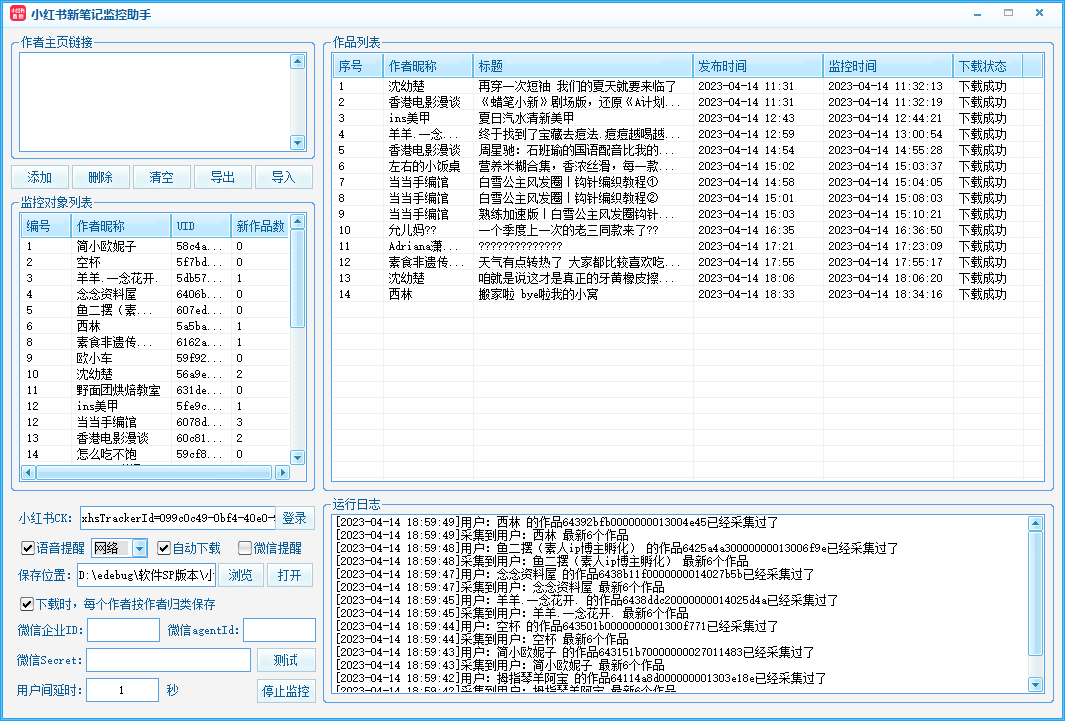1065x721 pixels.
Task: Select work titled 一个季度上一次的老三同款来了
Action: coord(687,230)
